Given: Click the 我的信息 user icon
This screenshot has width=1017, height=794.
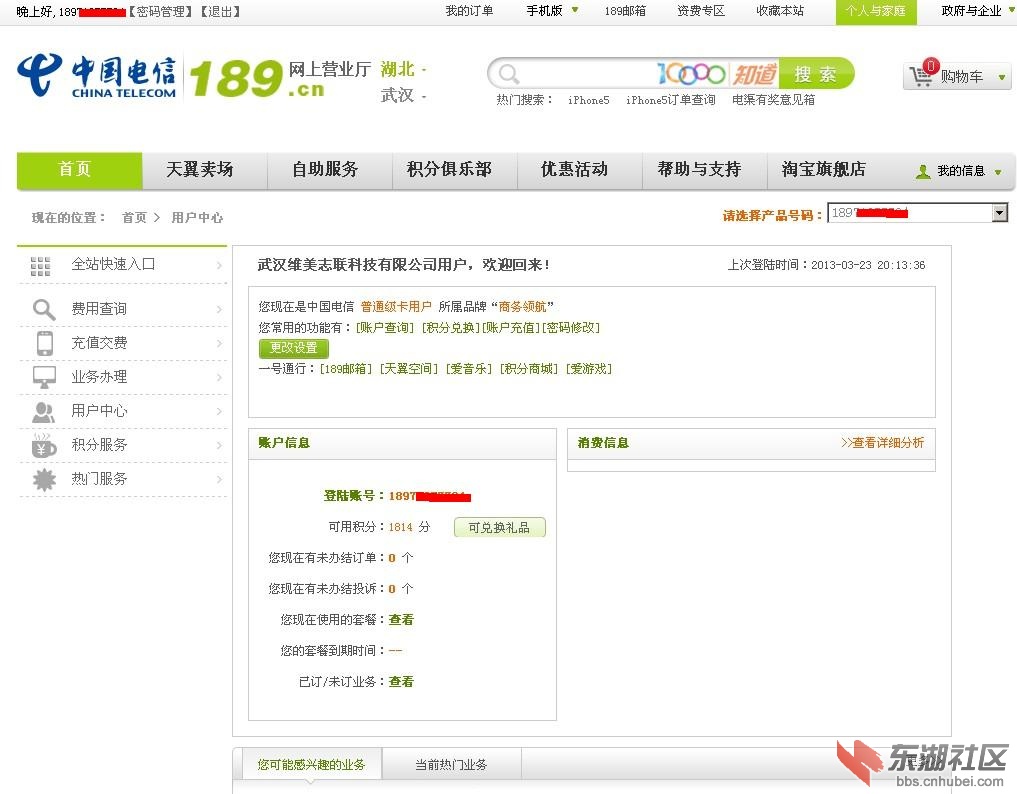Looking at the screenshot, I should click(923, 172).
